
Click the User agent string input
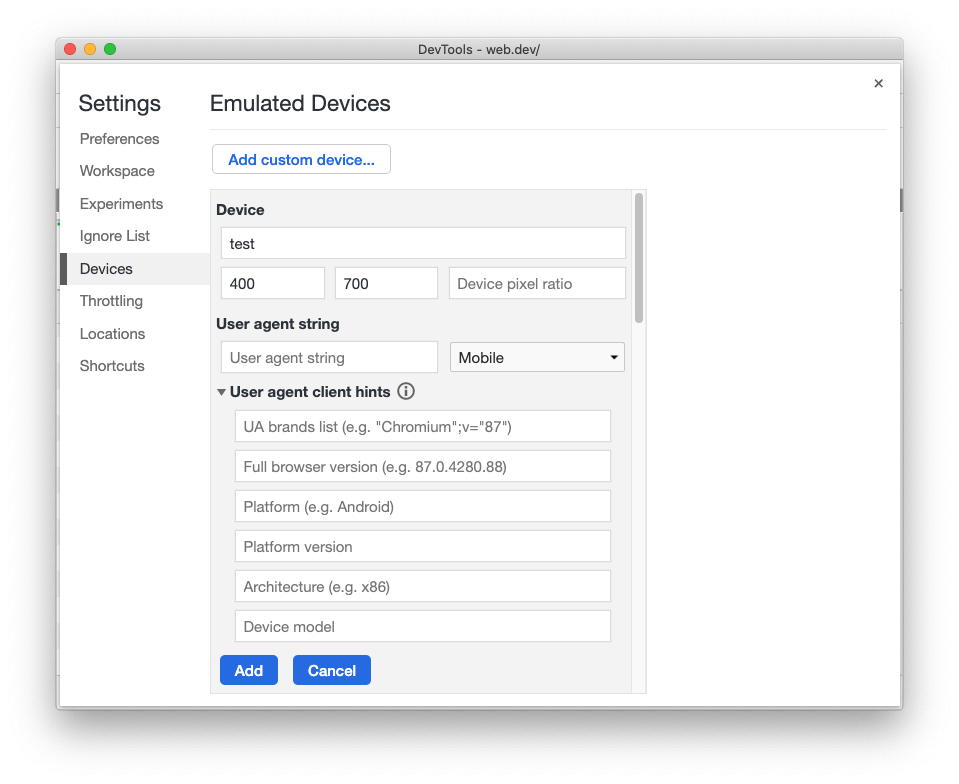[328, 357]
